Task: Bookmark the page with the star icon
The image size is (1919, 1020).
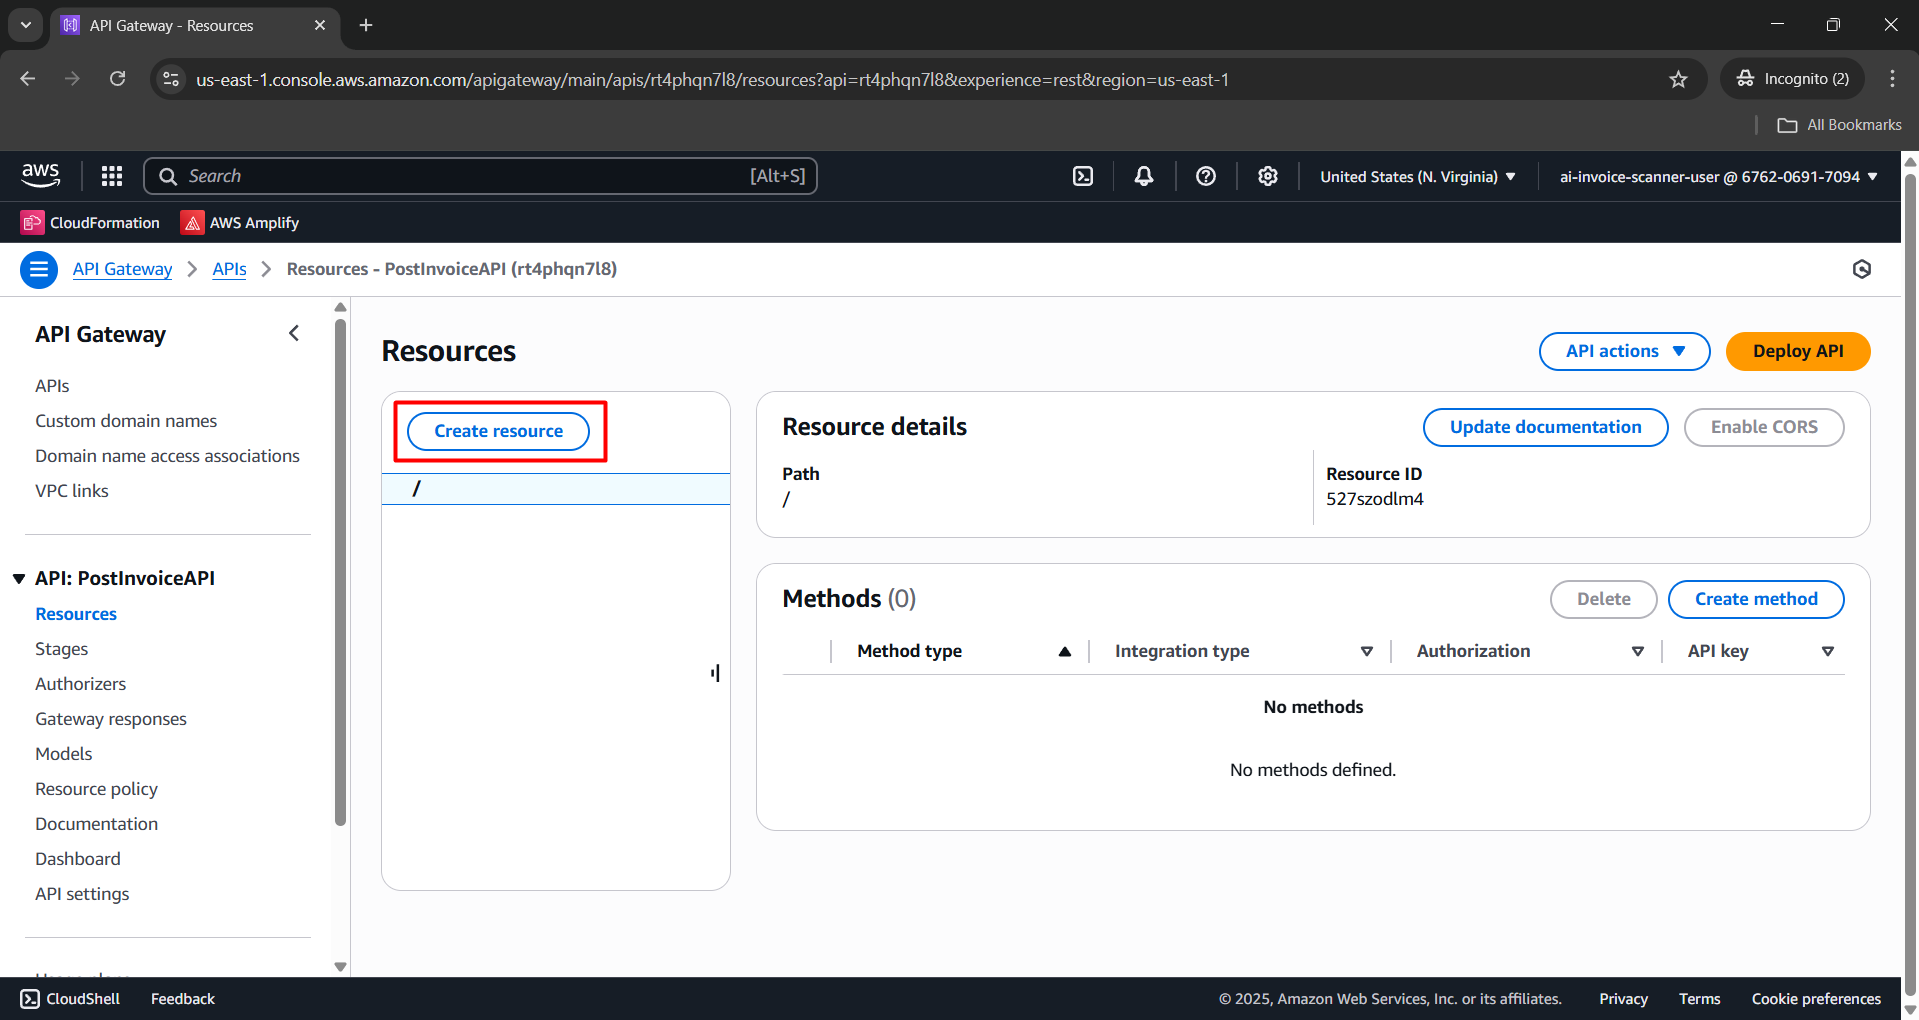Action: tap(1678, 79)
